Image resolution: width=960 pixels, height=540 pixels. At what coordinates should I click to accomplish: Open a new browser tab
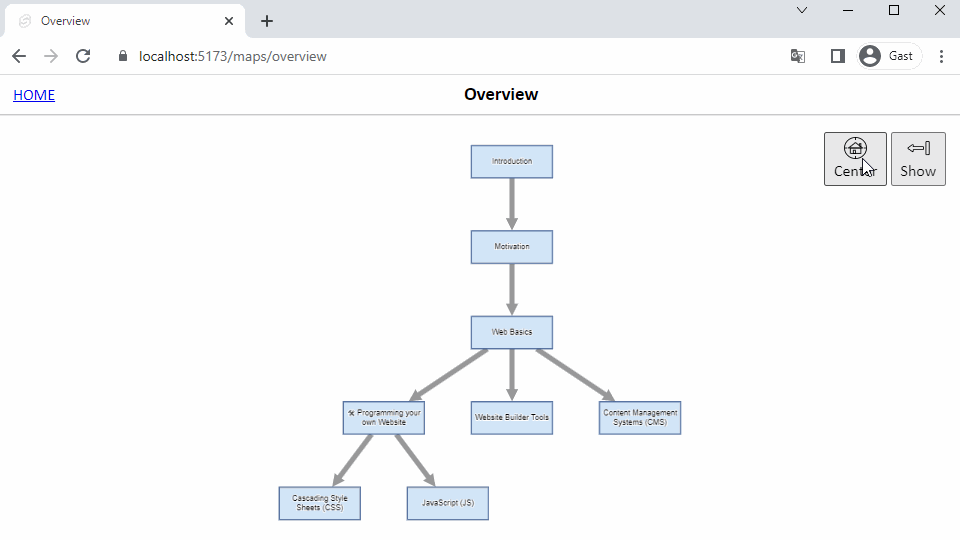click(267, 21)
